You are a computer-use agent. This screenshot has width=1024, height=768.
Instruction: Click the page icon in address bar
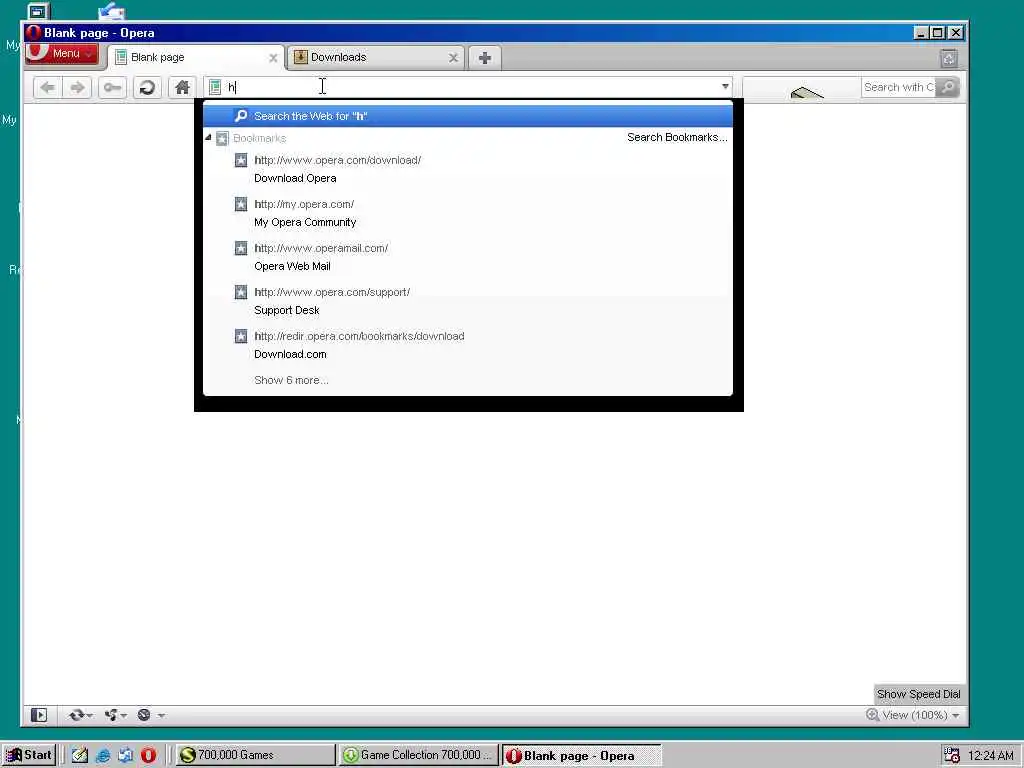[x=215, y=87]
